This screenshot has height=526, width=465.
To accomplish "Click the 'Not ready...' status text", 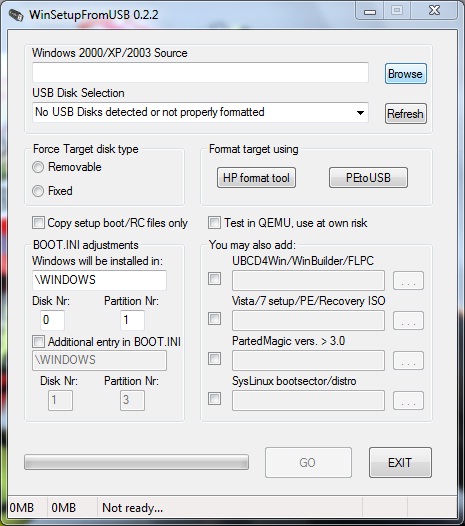I will 133,508.
